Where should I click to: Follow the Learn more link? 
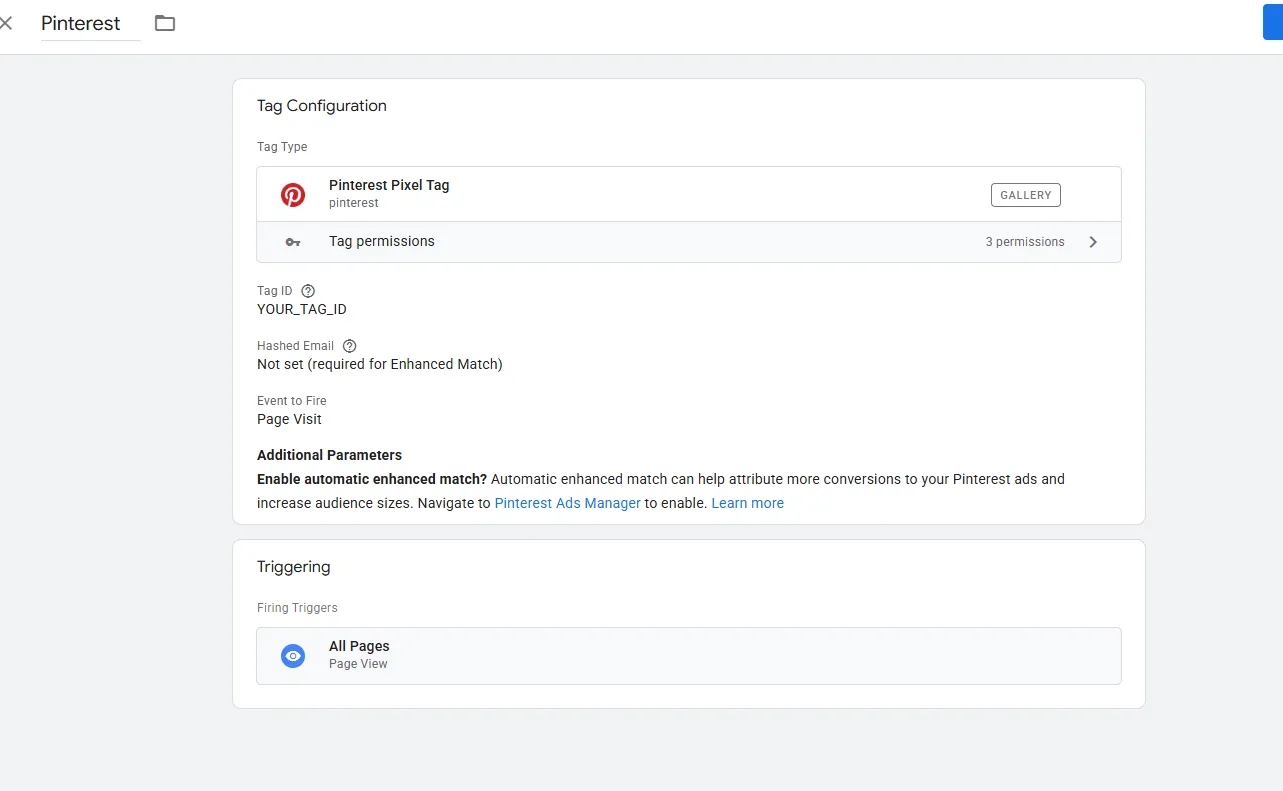[747, 503]
